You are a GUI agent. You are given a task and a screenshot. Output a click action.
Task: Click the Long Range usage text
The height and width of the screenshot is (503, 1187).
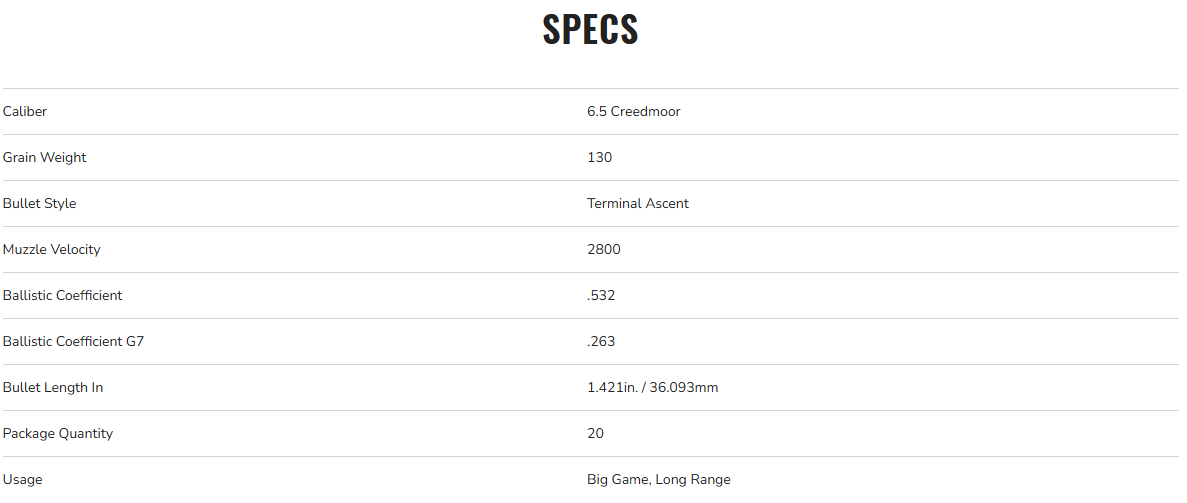coord(693,480)
